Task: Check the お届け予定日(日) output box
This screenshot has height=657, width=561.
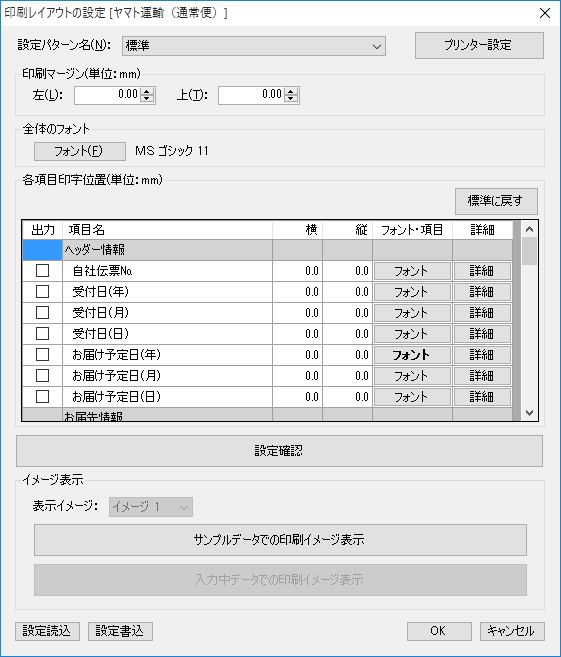Action: pos(42,396)
